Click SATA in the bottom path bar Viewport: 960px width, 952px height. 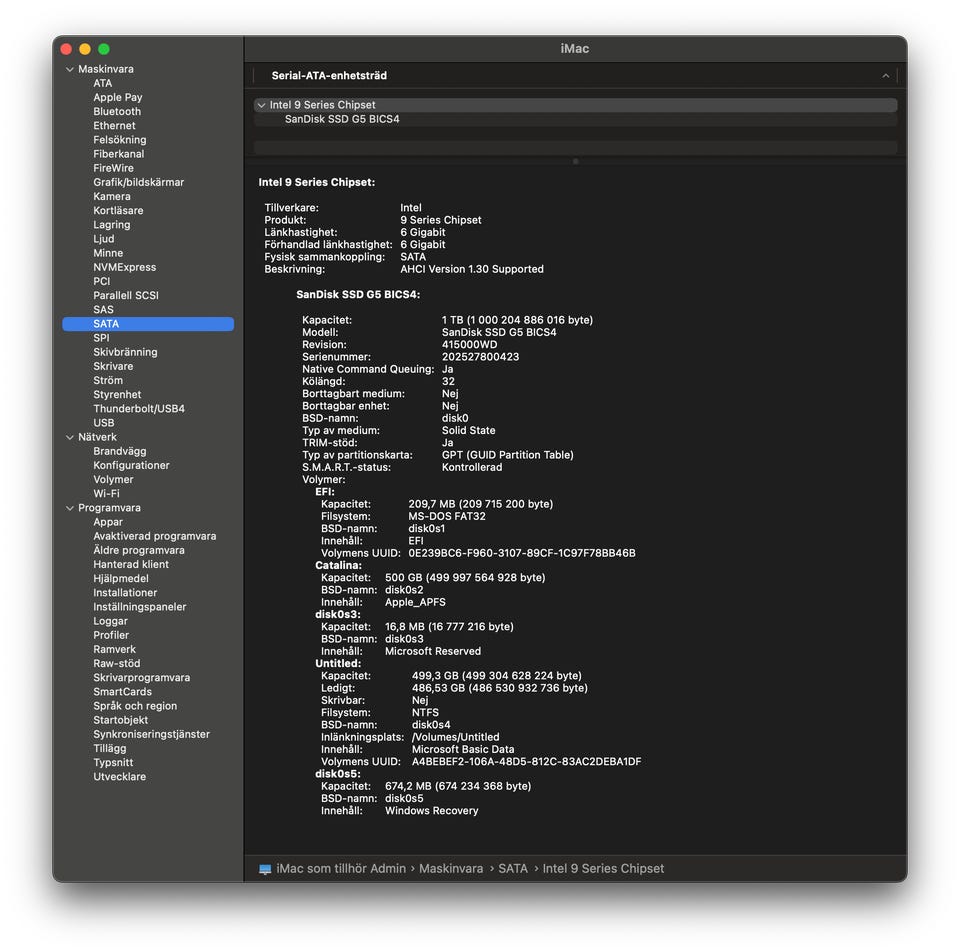point(513,869)
